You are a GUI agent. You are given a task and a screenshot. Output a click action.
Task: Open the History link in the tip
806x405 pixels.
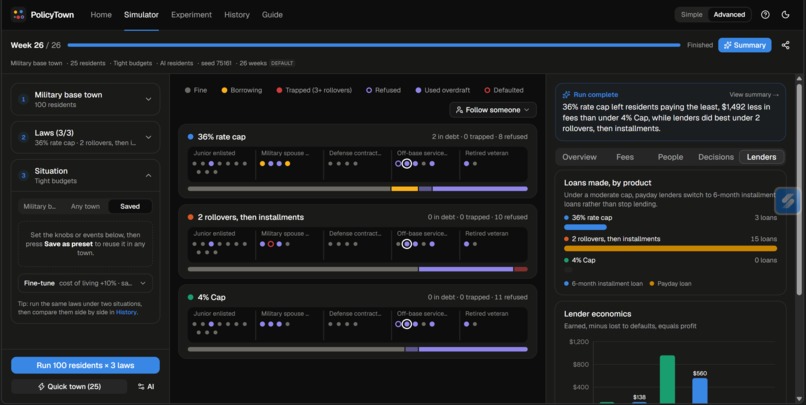click(x=126, y=312)
